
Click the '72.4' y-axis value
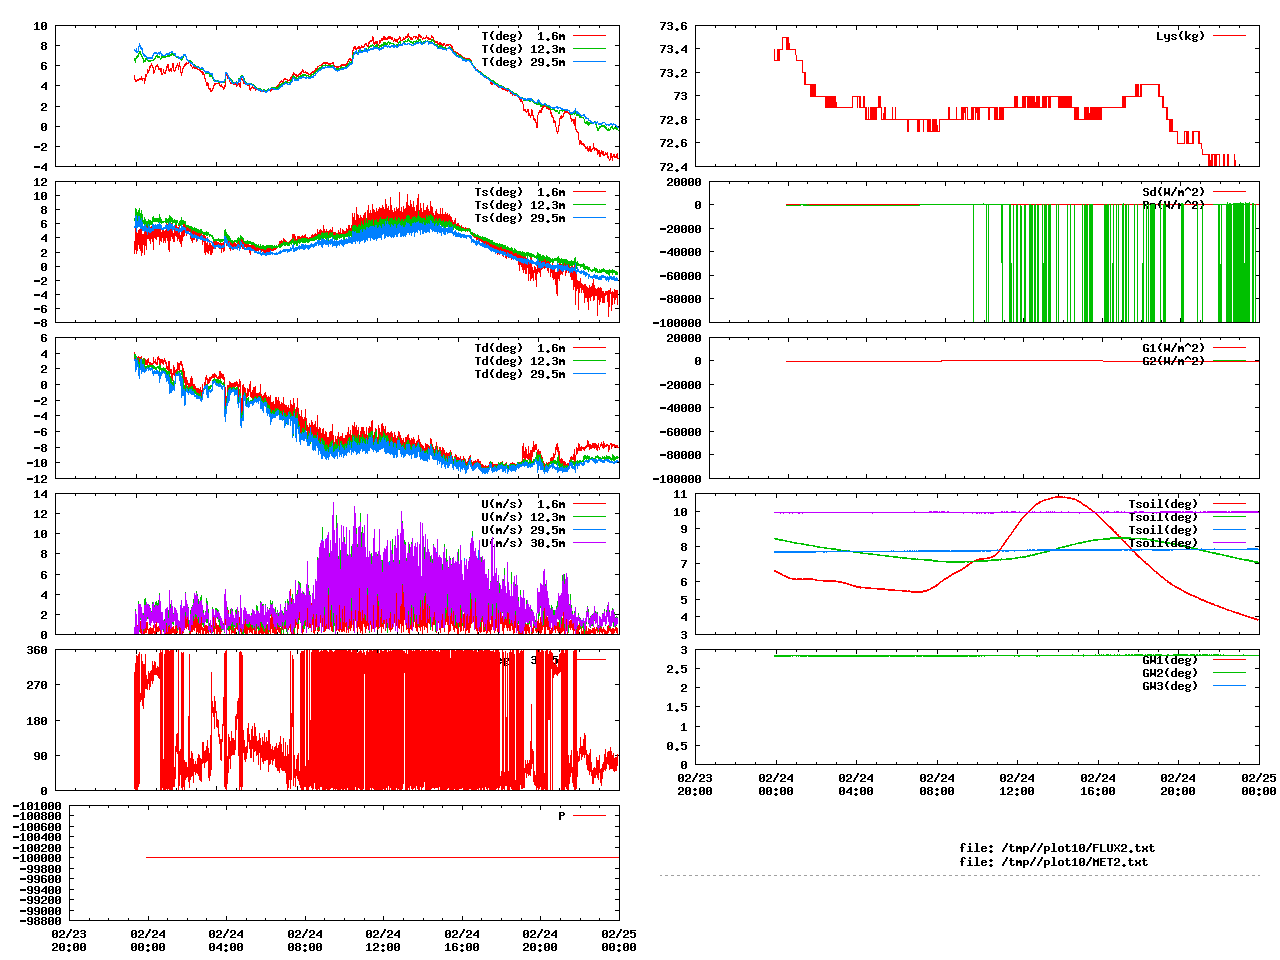tap(674, 167)
